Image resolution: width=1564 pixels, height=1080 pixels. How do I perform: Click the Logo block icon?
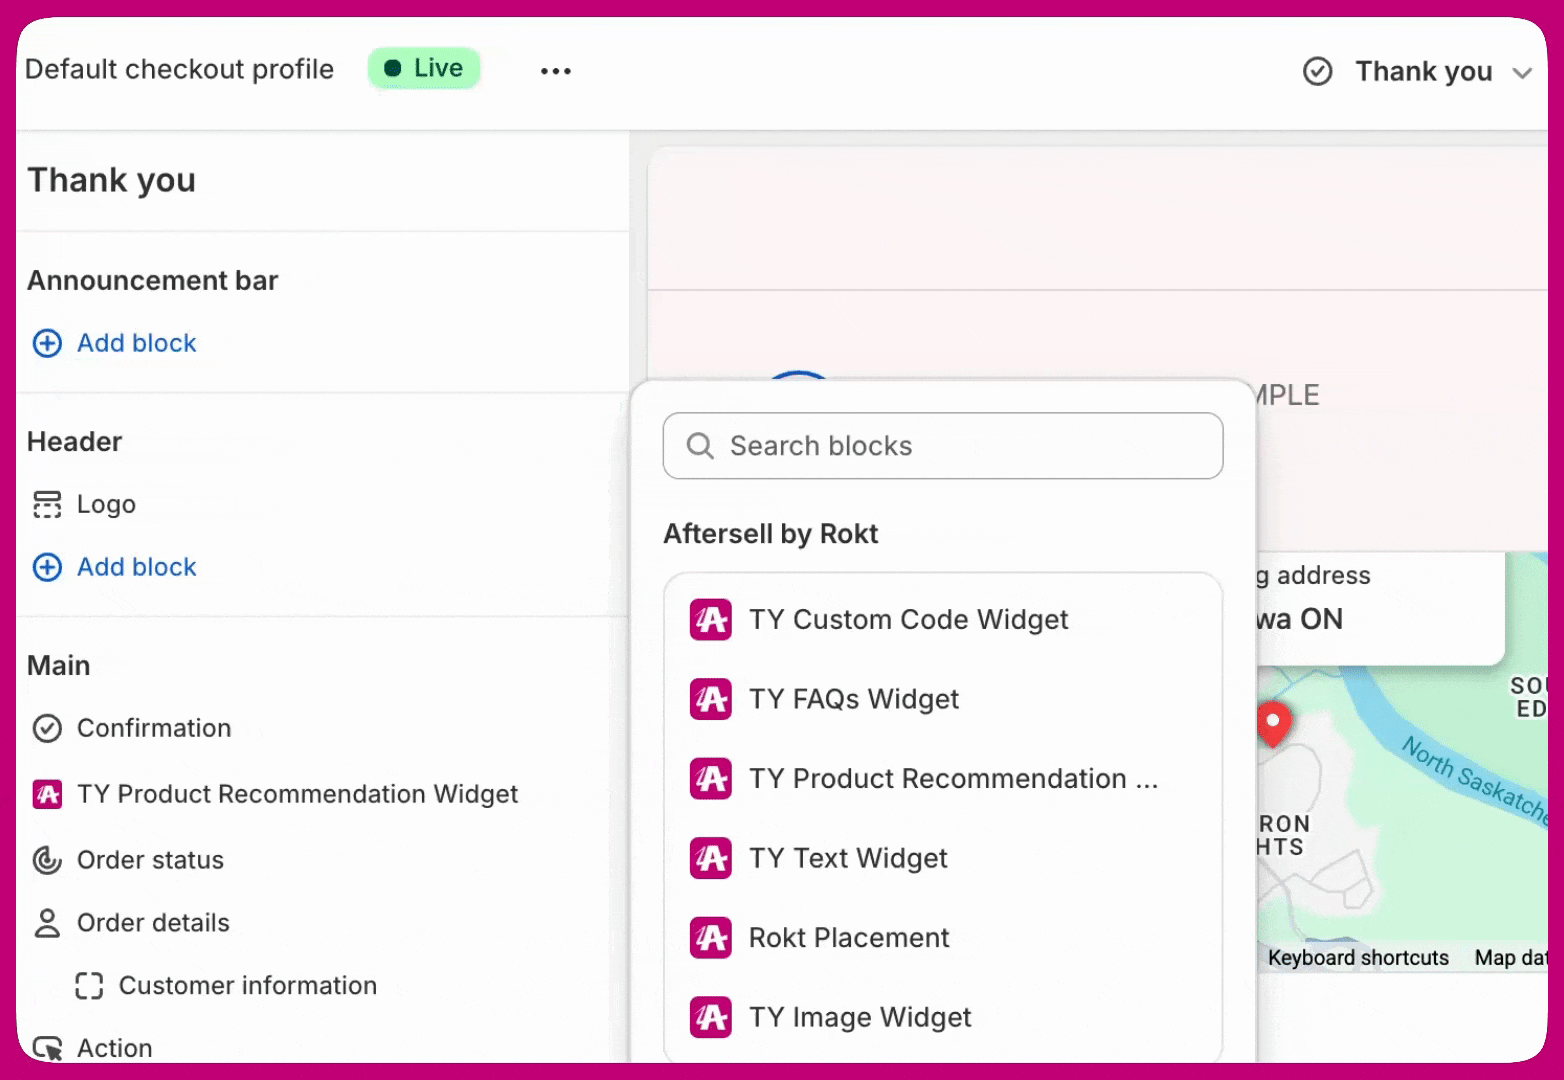47,504
